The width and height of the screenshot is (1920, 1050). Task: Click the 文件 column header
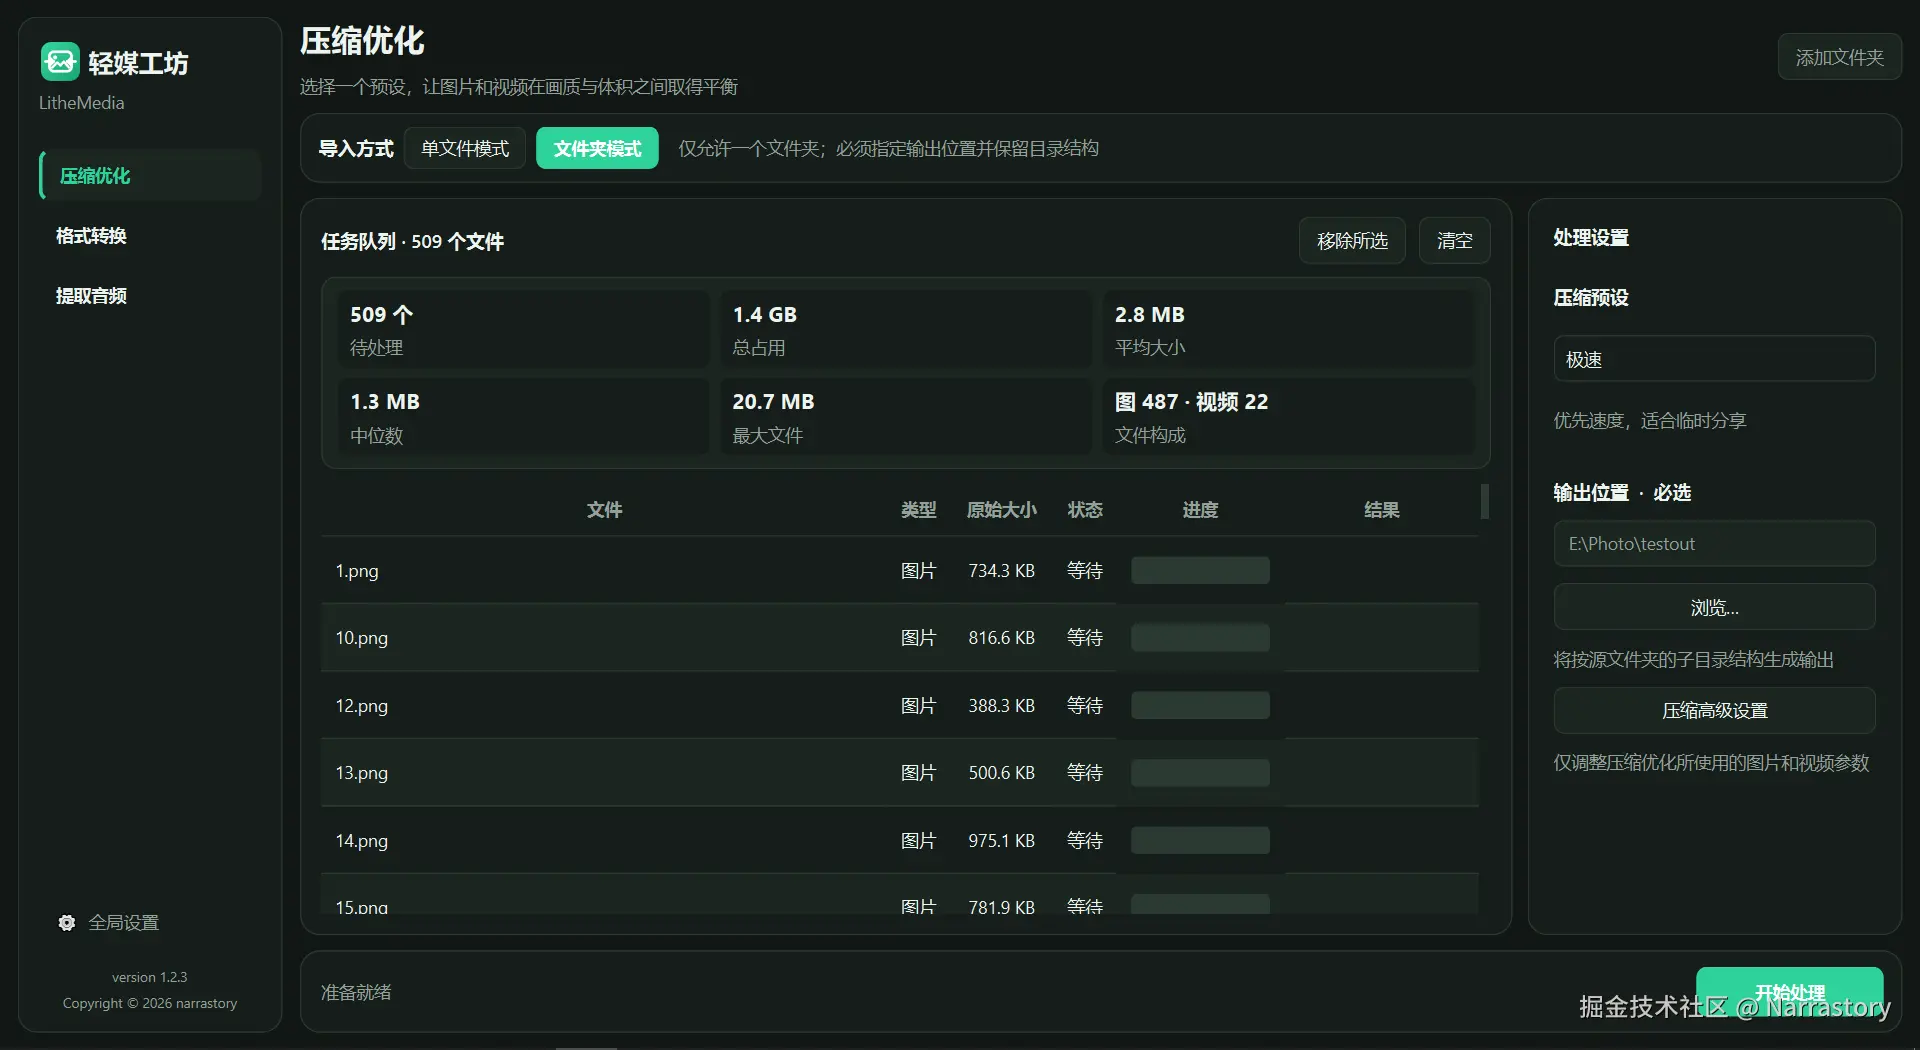click(x=604, y=509)
